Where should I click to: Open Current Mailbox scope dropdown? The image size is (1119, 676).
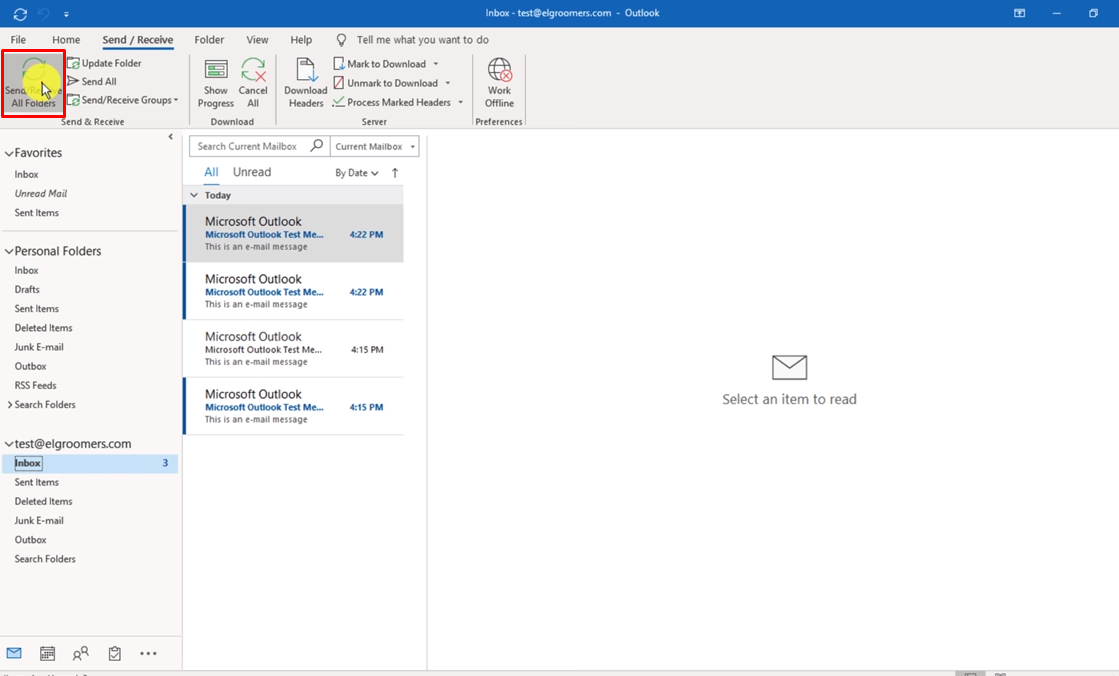(375, 146)
